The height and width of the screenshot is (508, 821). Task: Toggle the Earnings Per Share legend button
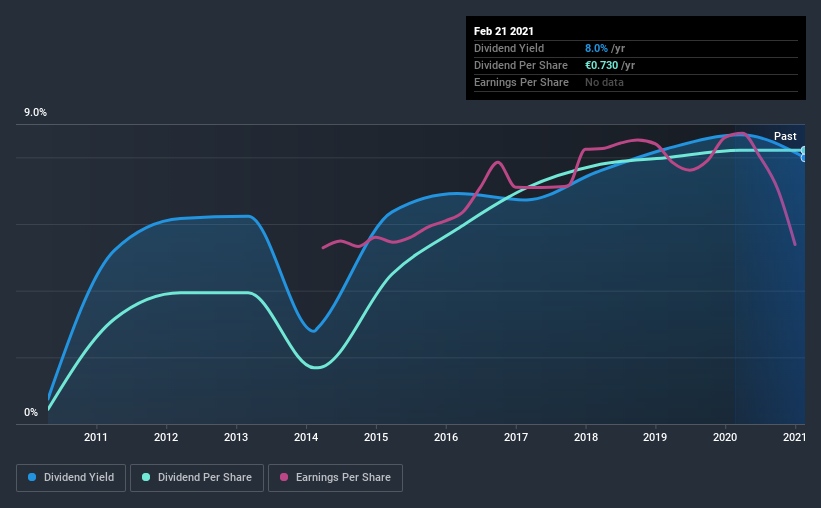pos(335,478)
